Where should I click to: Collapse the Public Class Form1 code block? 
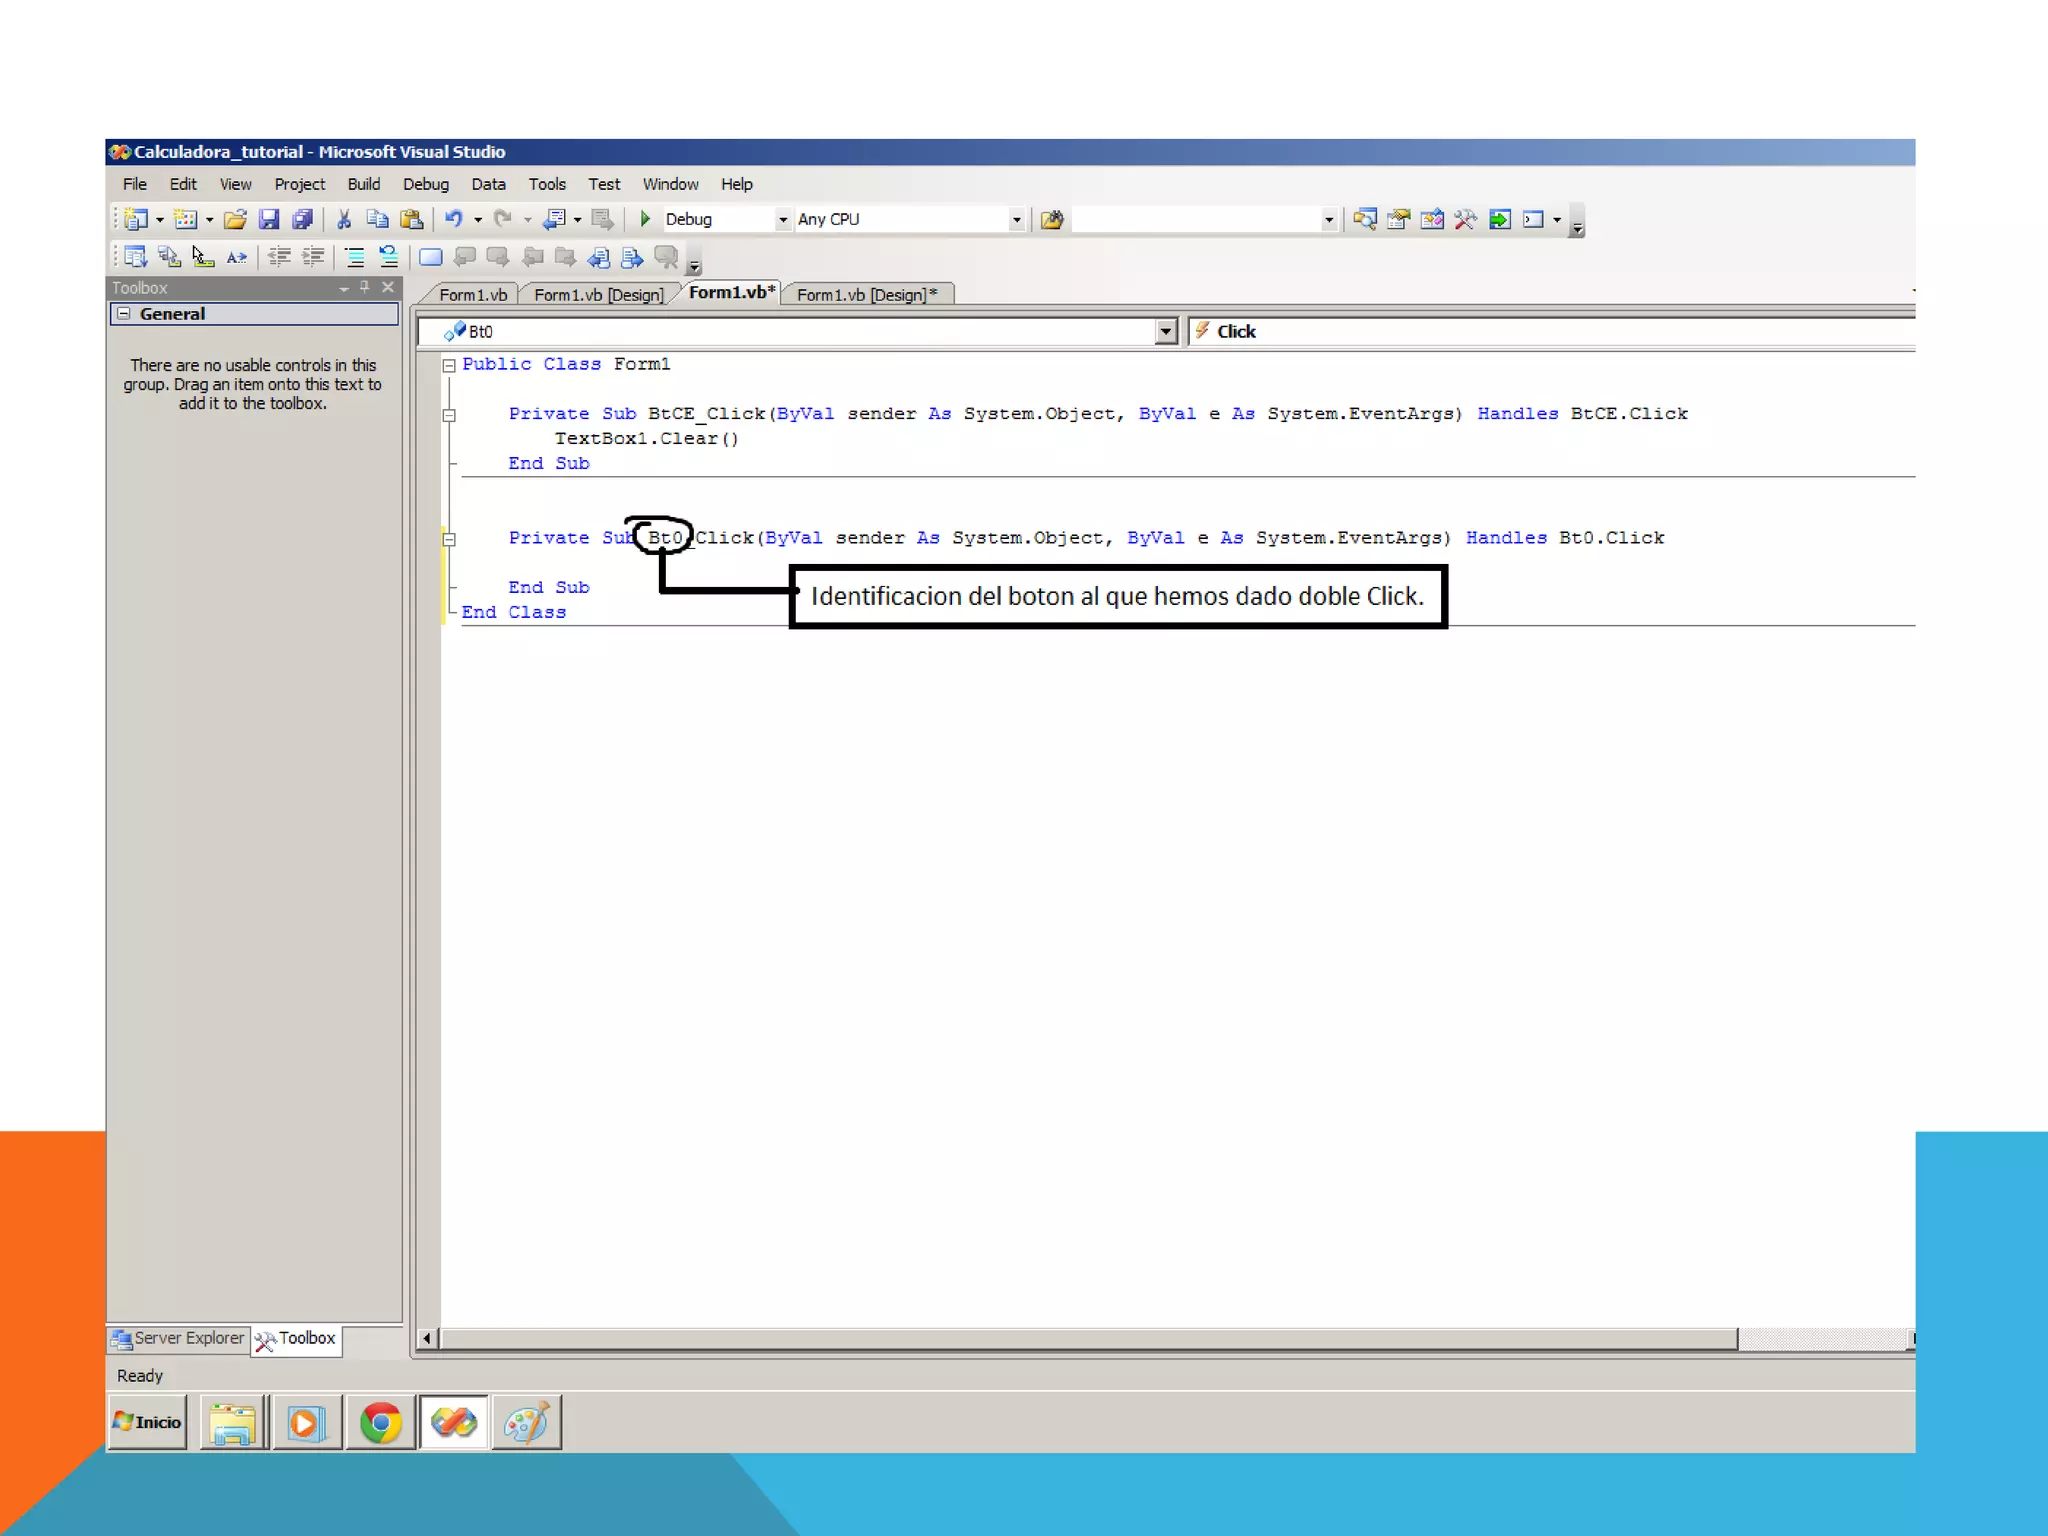tap(449, 365)
